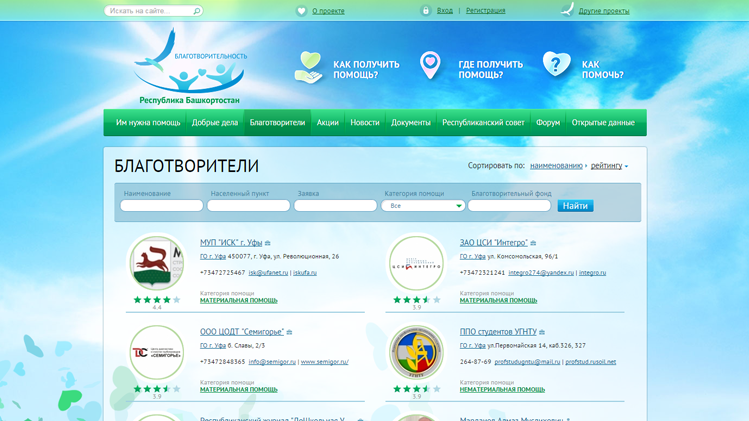Open the Другие проекты link
The image size is (749, 421).
[x=604, y=11]
